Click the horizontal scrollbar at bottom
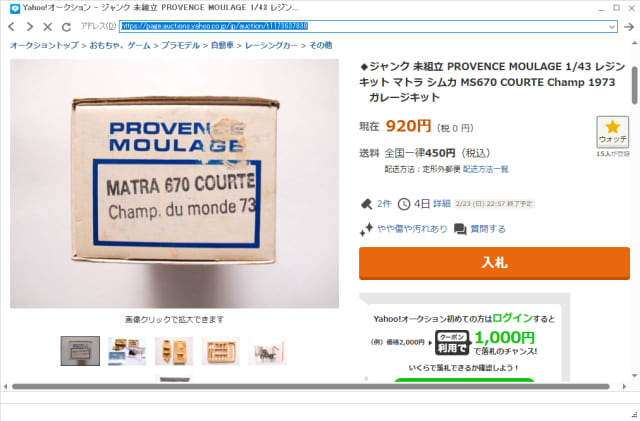The width and height of the screenshot is (640, 421). 311,386
